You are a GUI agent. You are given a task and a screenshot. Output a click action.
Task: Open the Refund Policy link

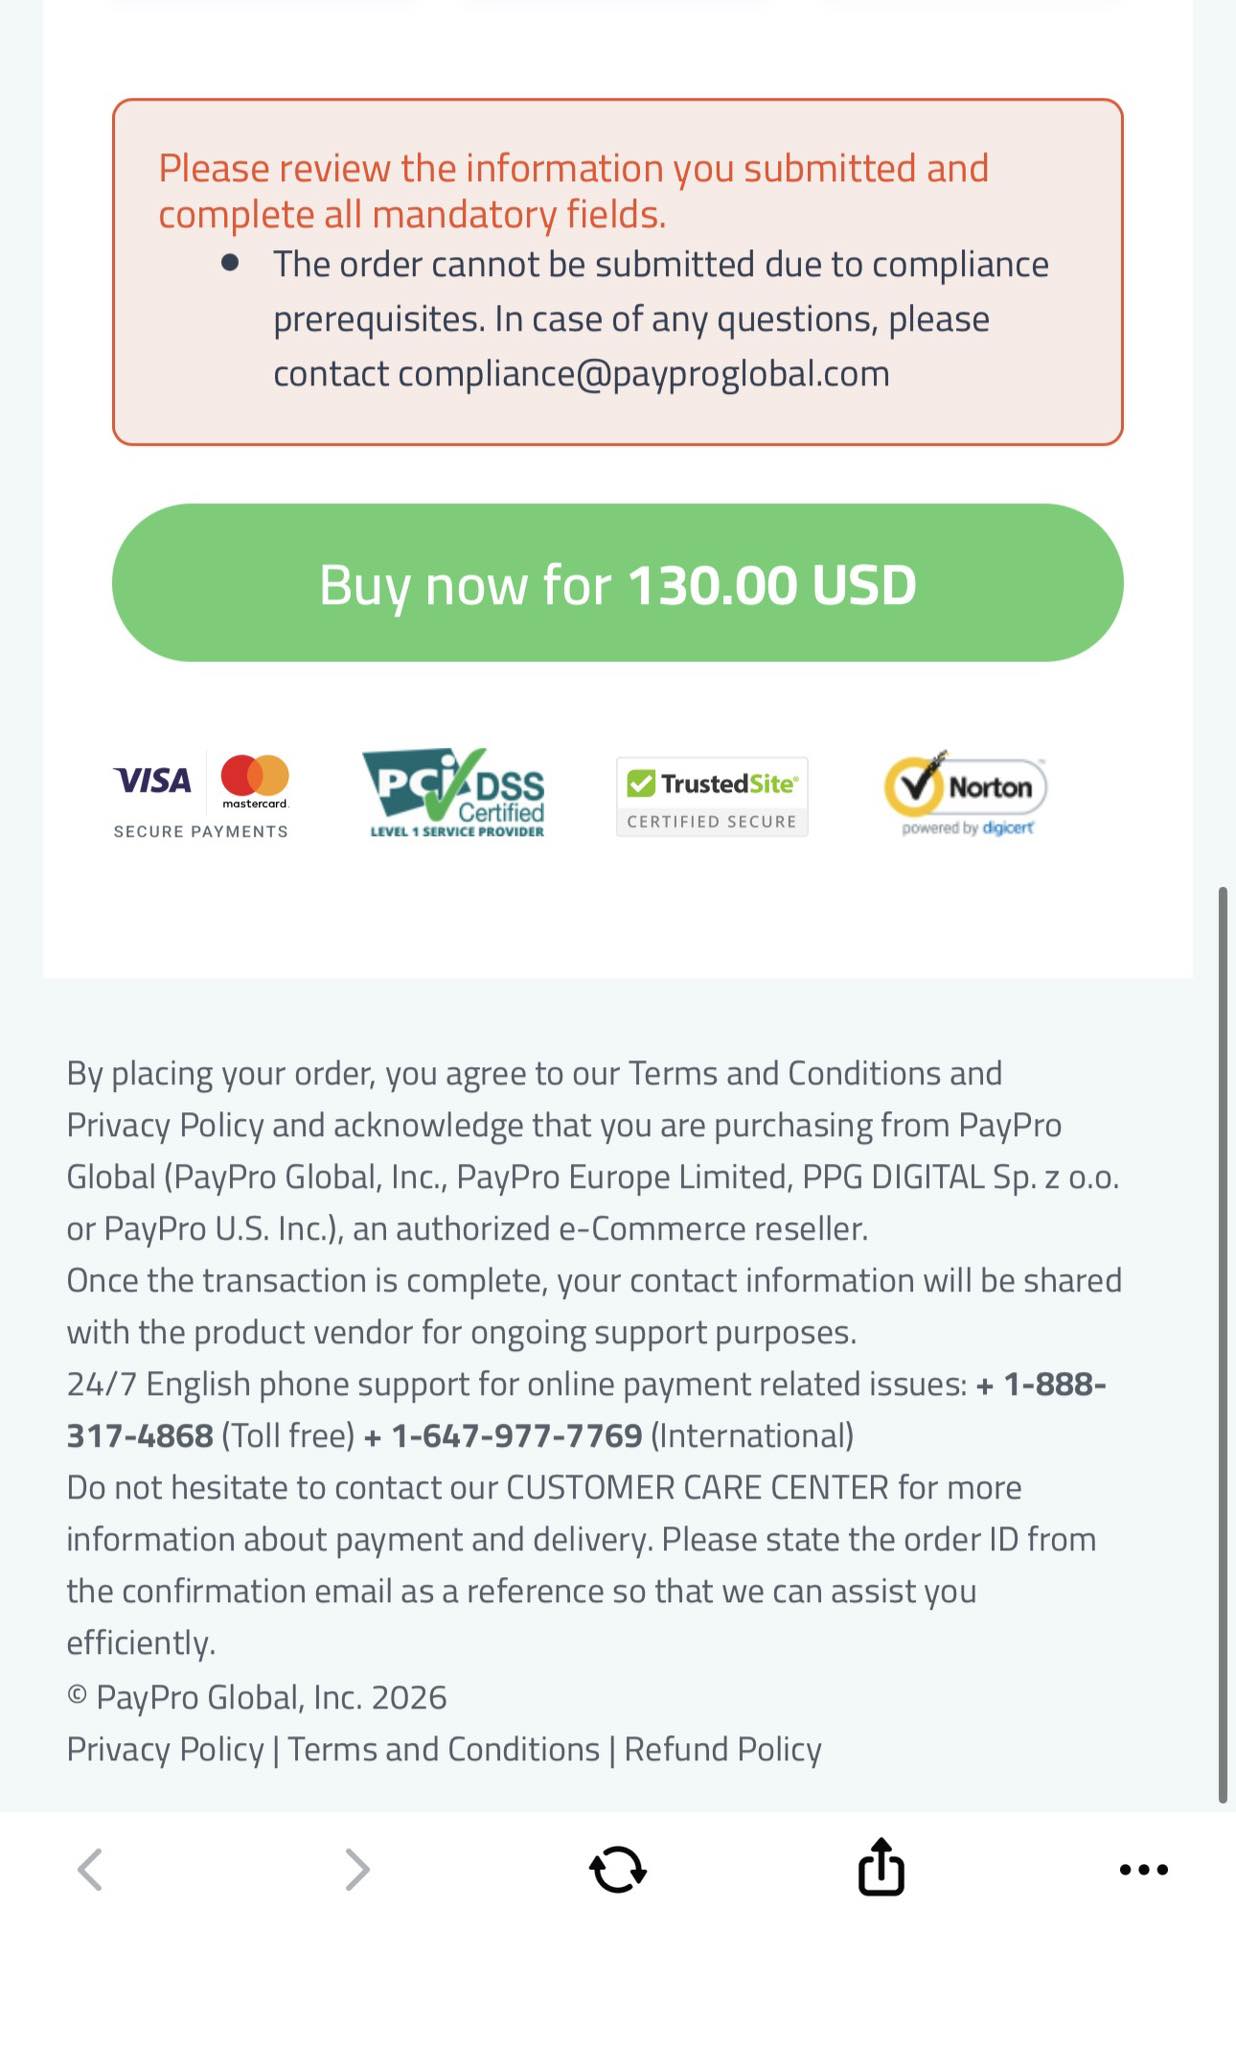pos(723,1749)
